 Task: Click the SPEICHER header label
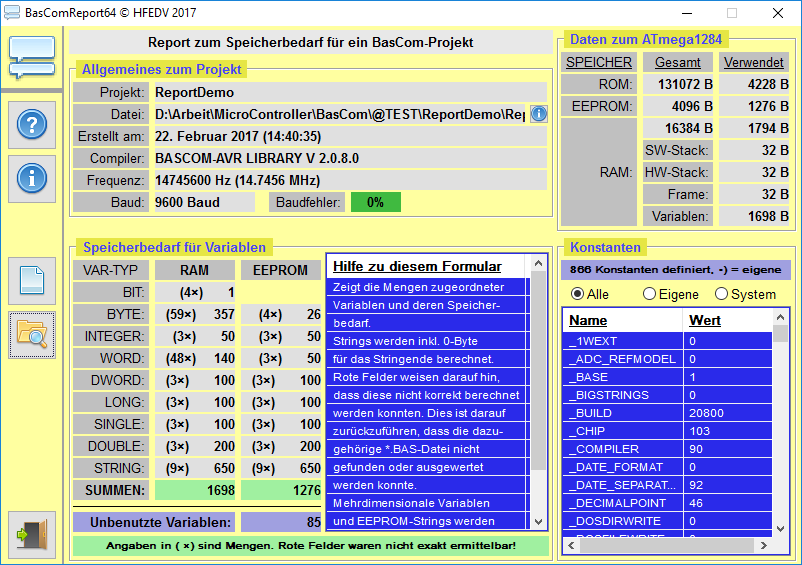tap(598, 62)
